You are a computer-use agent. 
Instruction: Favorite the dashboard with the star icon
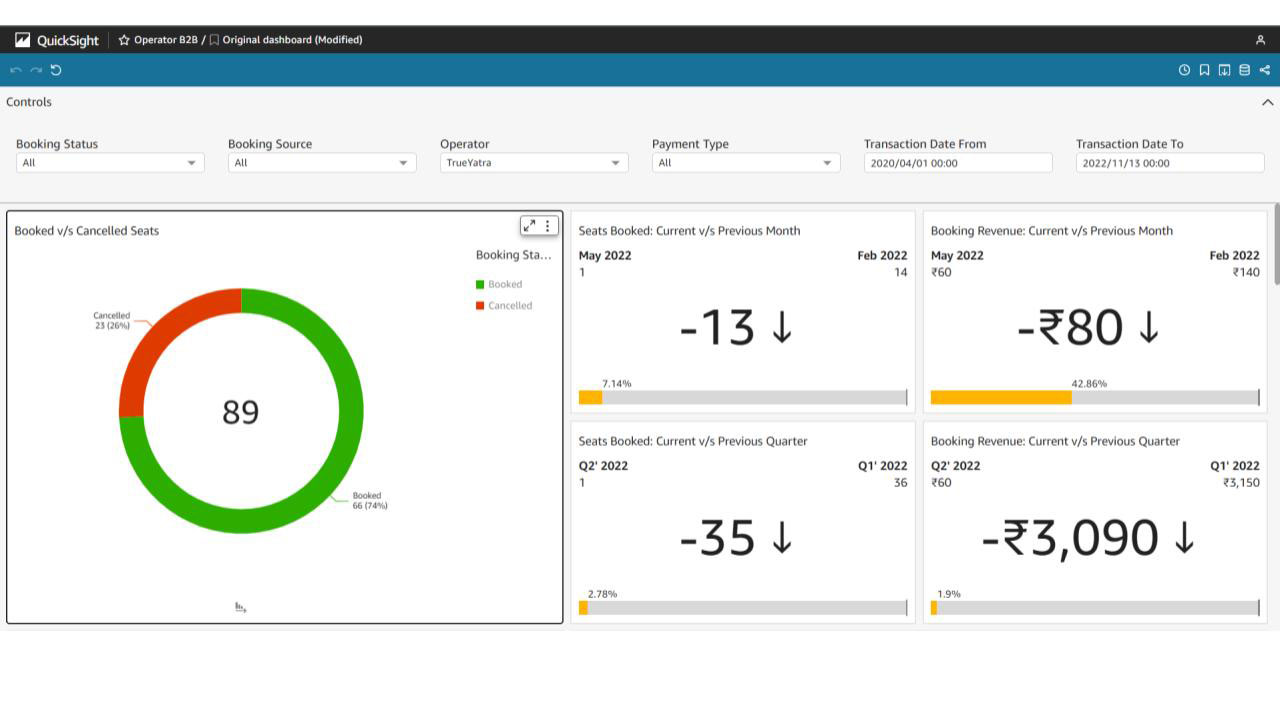[124, 40]
